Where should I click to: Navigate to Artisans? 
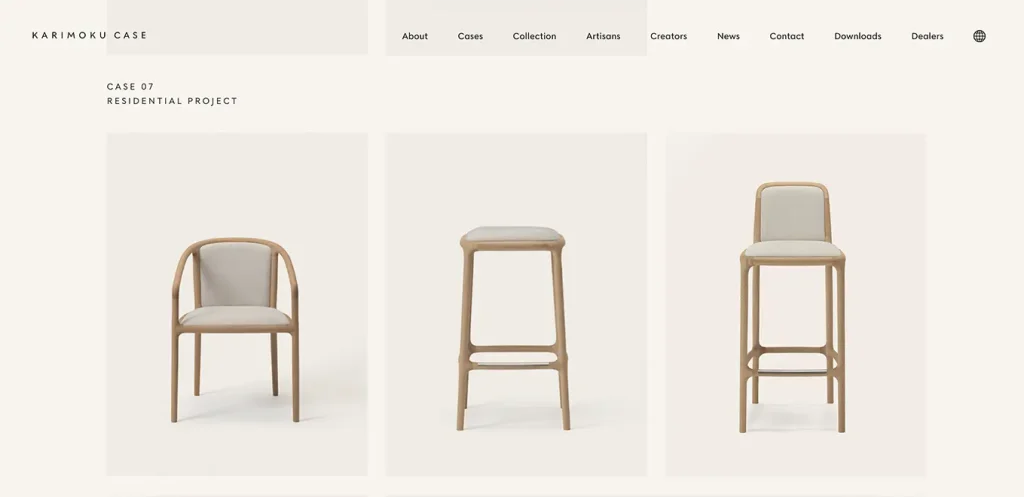tap(603, 36)
